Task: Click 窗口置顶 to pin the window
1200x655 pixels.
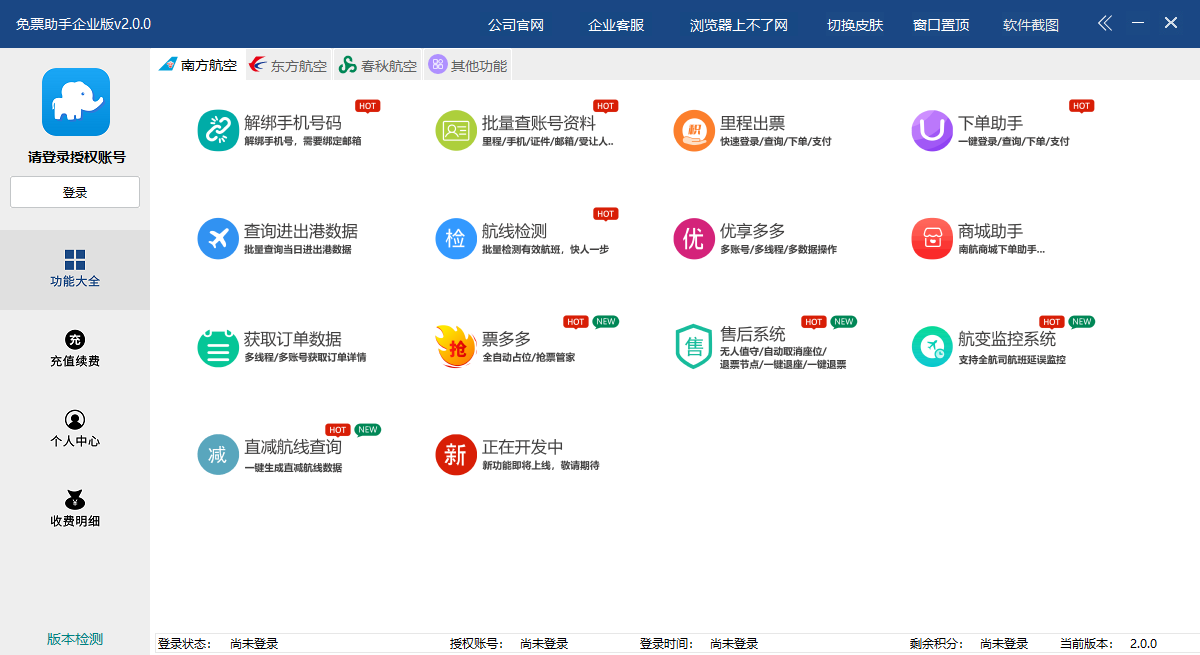Action: pyautogui.click(x=941, y=25)
